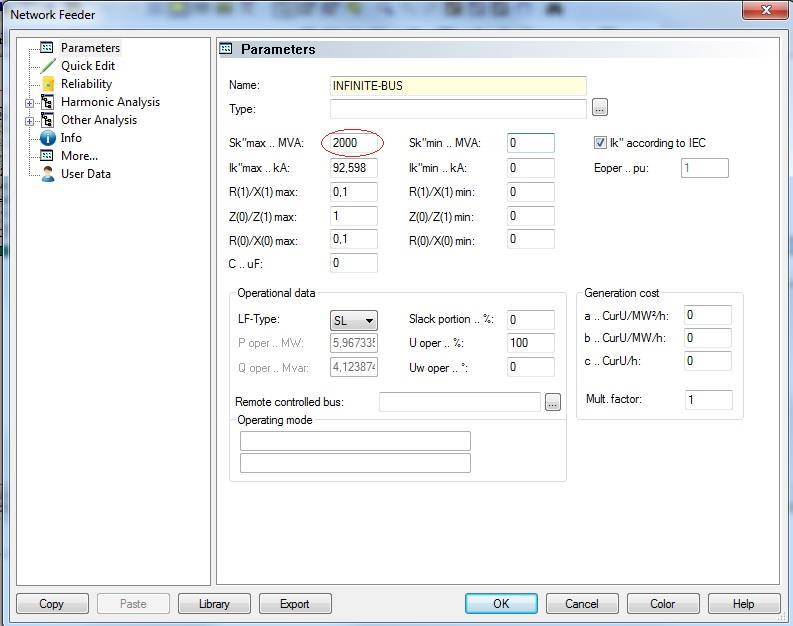Select Info in the tree
Screen dimensions: 793x626
[x=71, y=138]
